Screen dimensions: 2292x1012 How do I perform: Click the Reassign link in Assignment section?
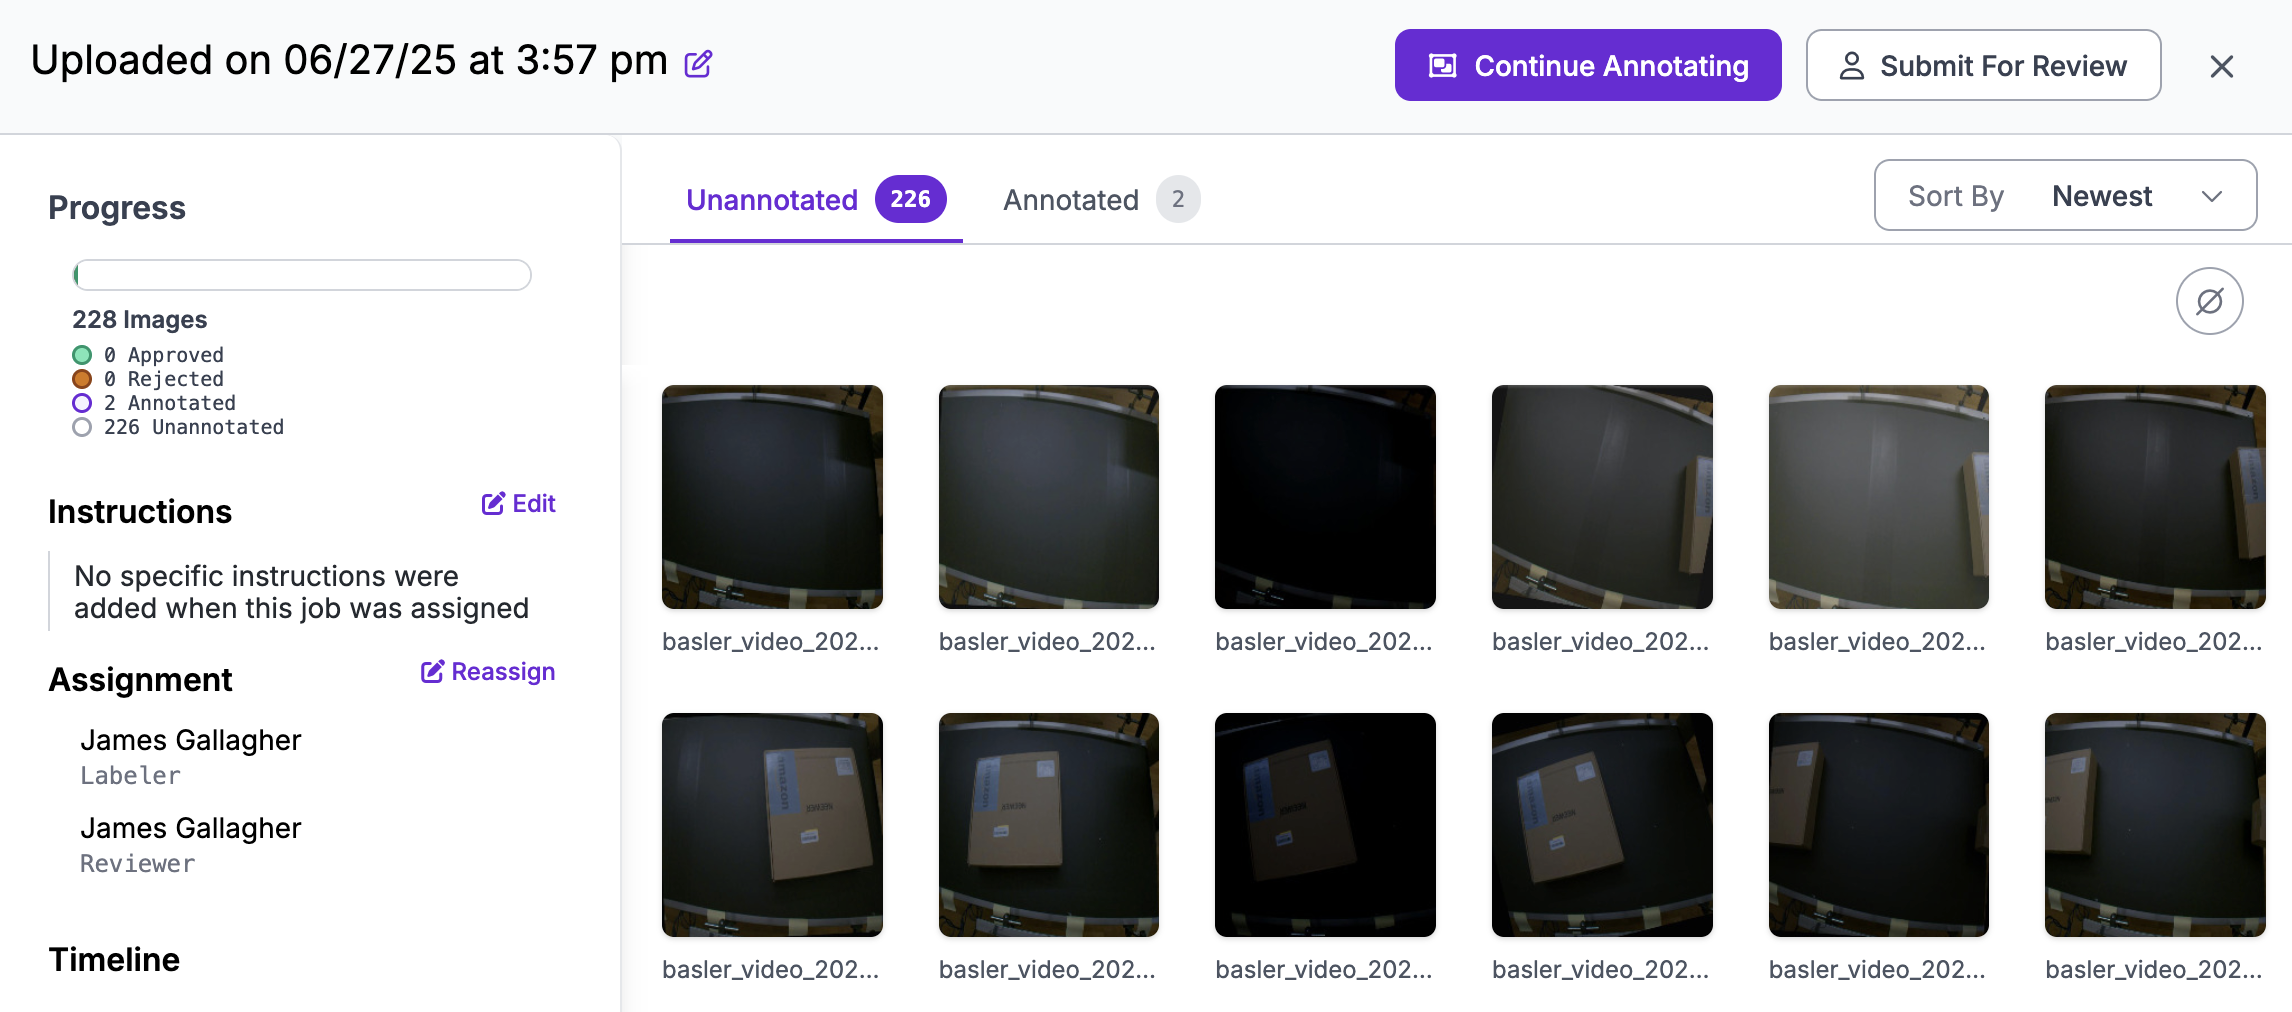(502, 671)
